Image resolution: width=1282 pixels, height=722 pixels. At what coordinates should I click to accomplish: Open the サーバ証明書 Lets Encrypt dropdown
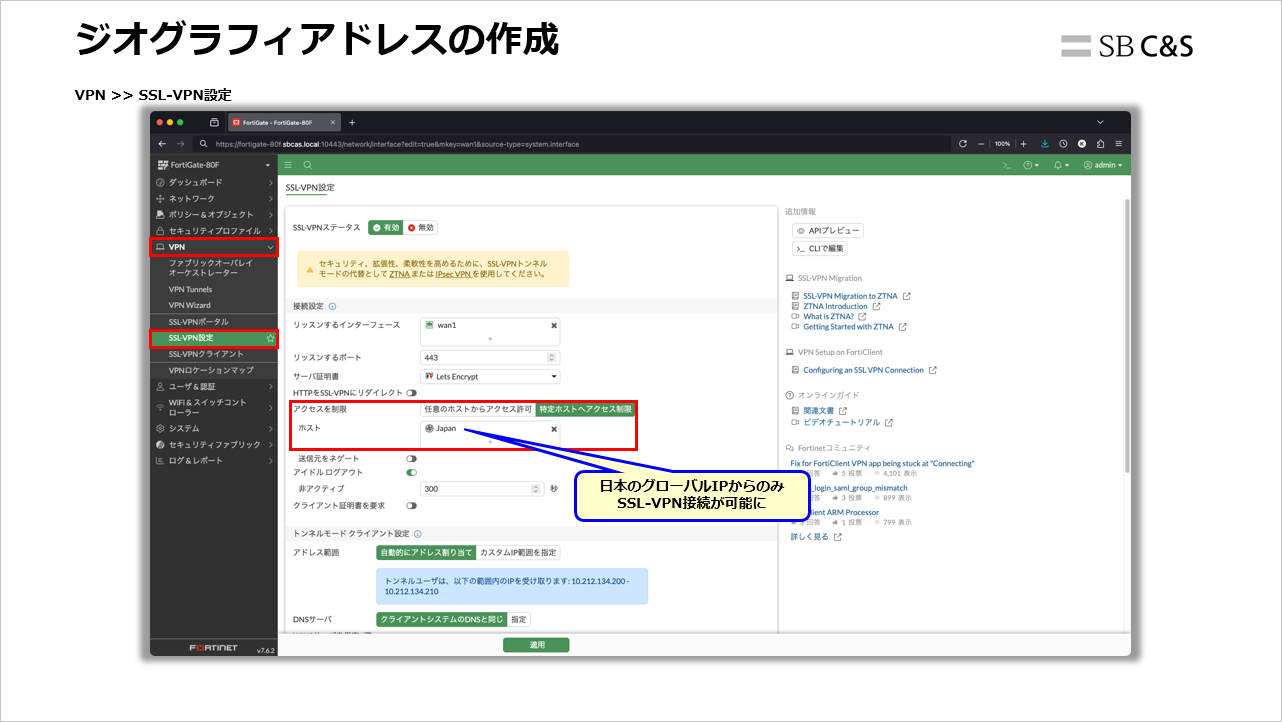point(490,377)
